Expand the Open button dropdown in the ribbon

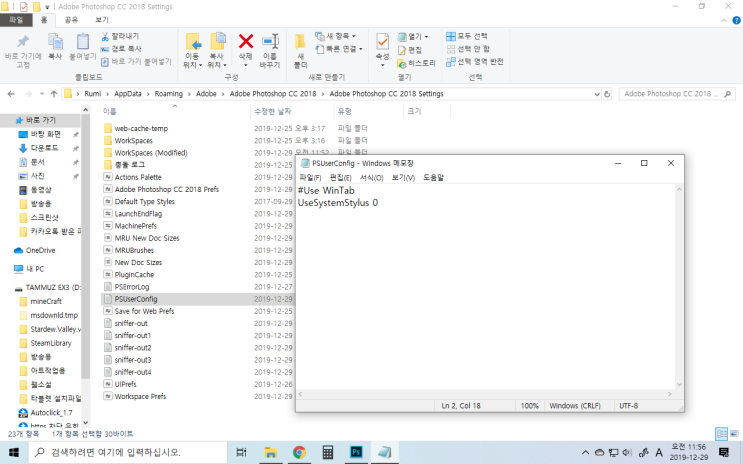point(426,36)
